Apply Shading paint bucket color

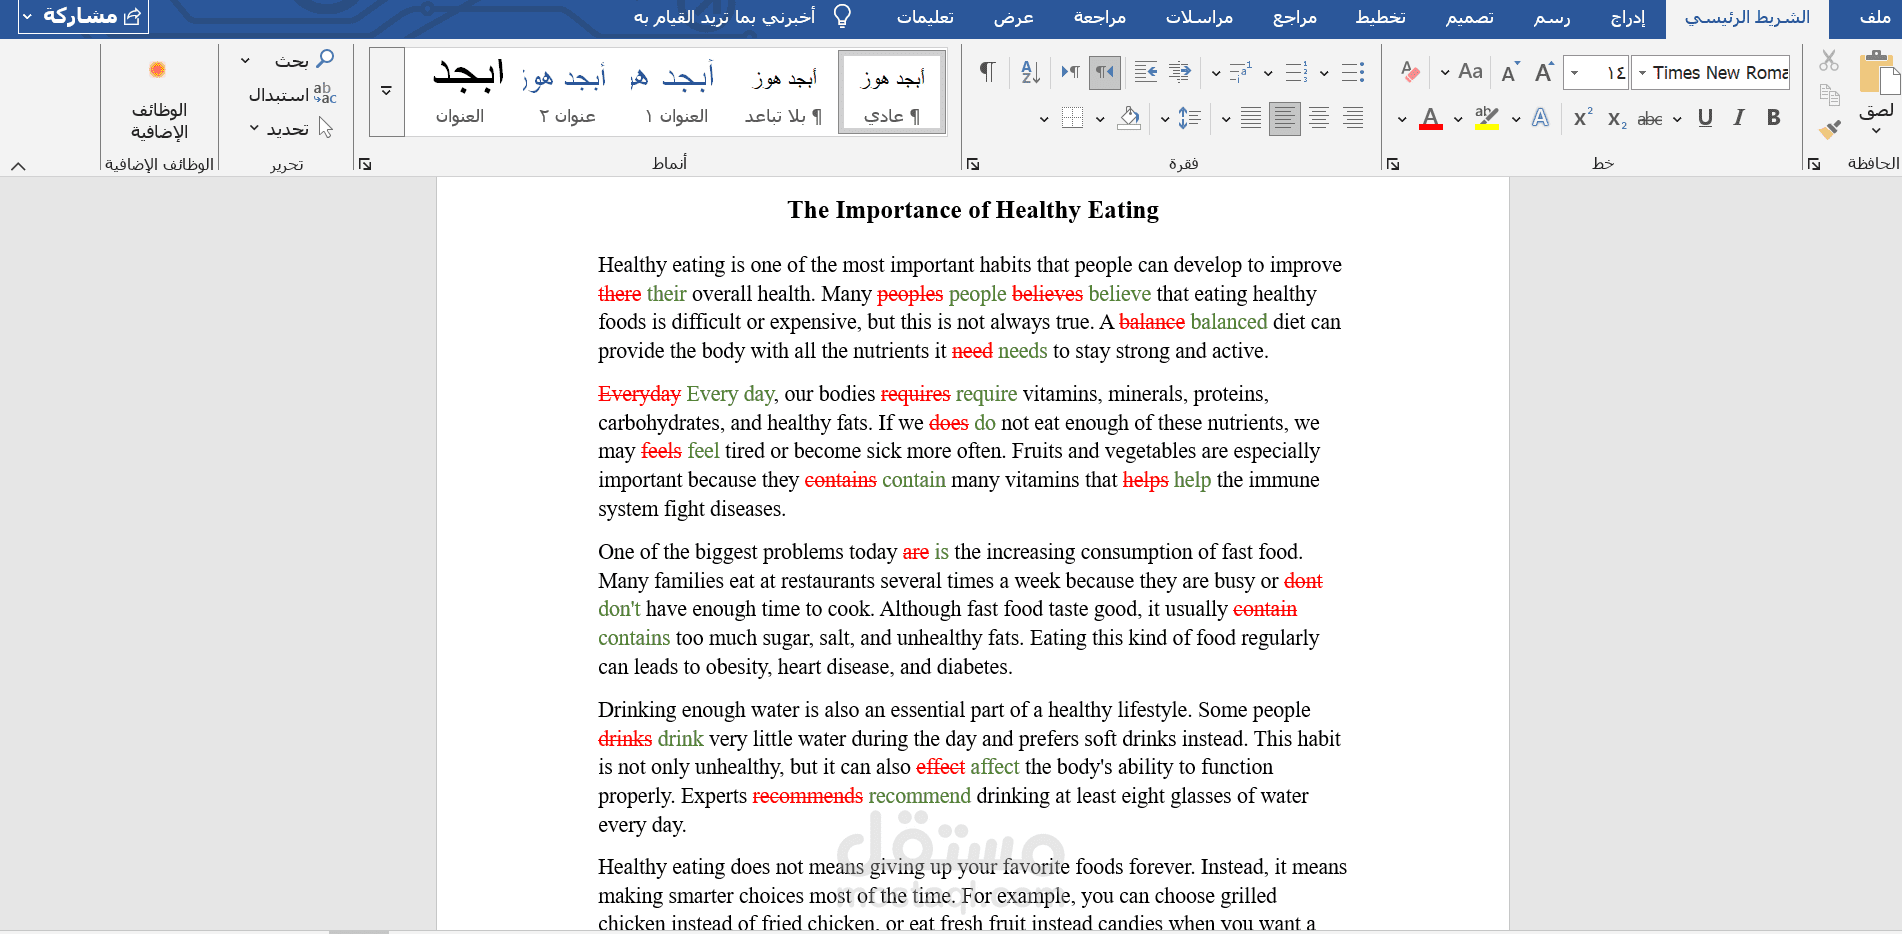click(1129, 118)
